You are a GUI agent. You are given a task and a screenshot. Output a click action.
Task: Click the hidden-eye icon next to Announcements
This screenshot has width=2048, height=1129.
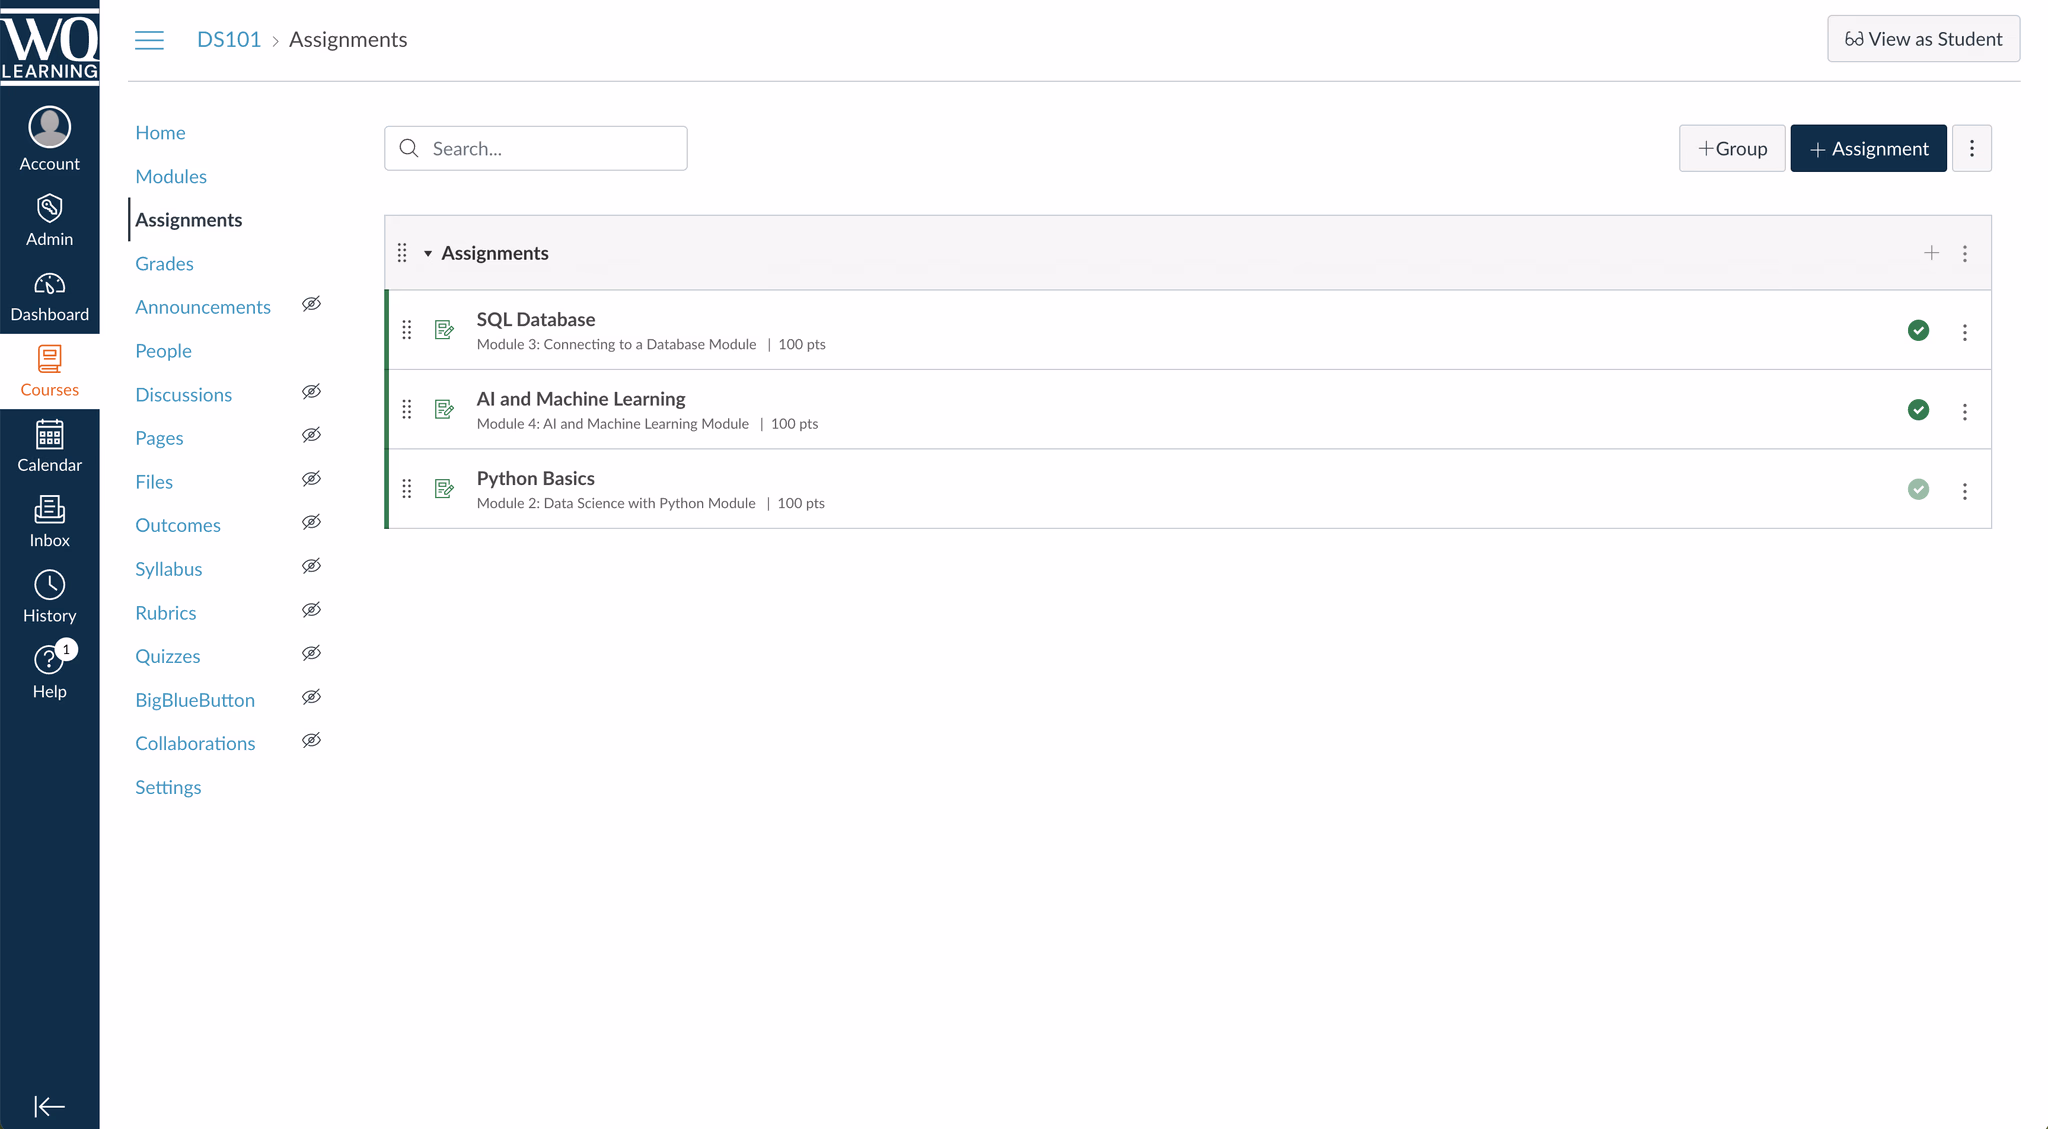tap(311, 304)
